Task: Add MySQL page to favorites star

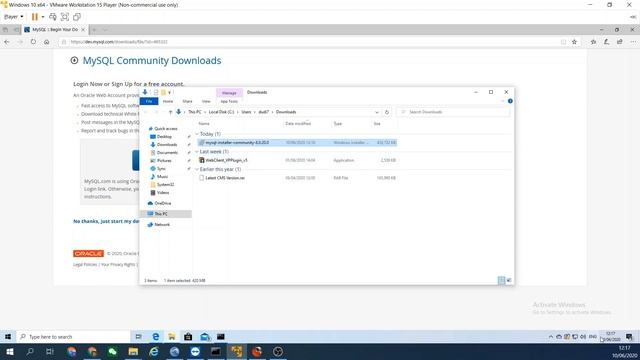Action: pyautogui.click(x=574, y=42)
